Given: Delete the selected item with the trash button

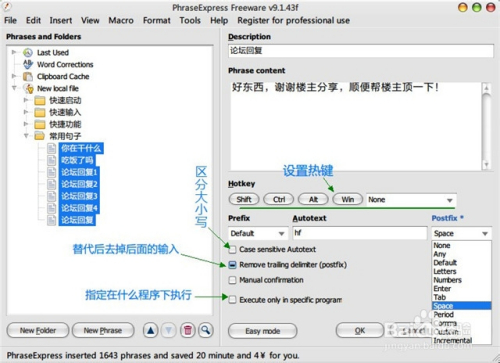Looking at the screenshot, I should click(x=188, y=330).
